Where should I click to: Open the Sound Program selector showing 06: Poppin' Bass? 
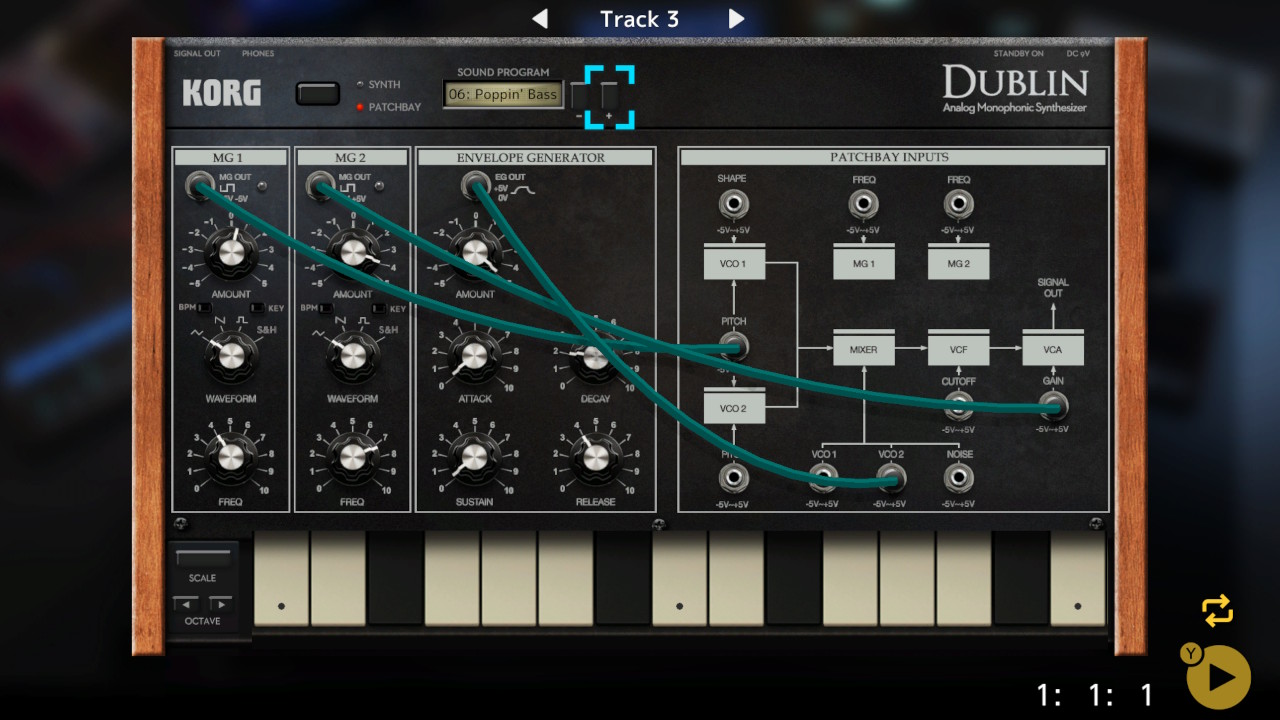(502, 93)
